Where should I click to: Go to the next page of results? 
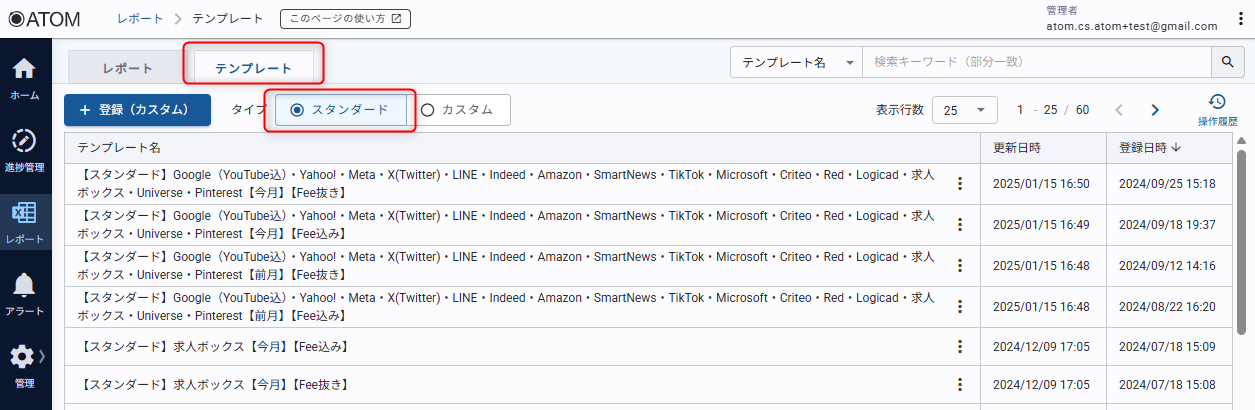pyautogui.click(x=1155, y=110)
